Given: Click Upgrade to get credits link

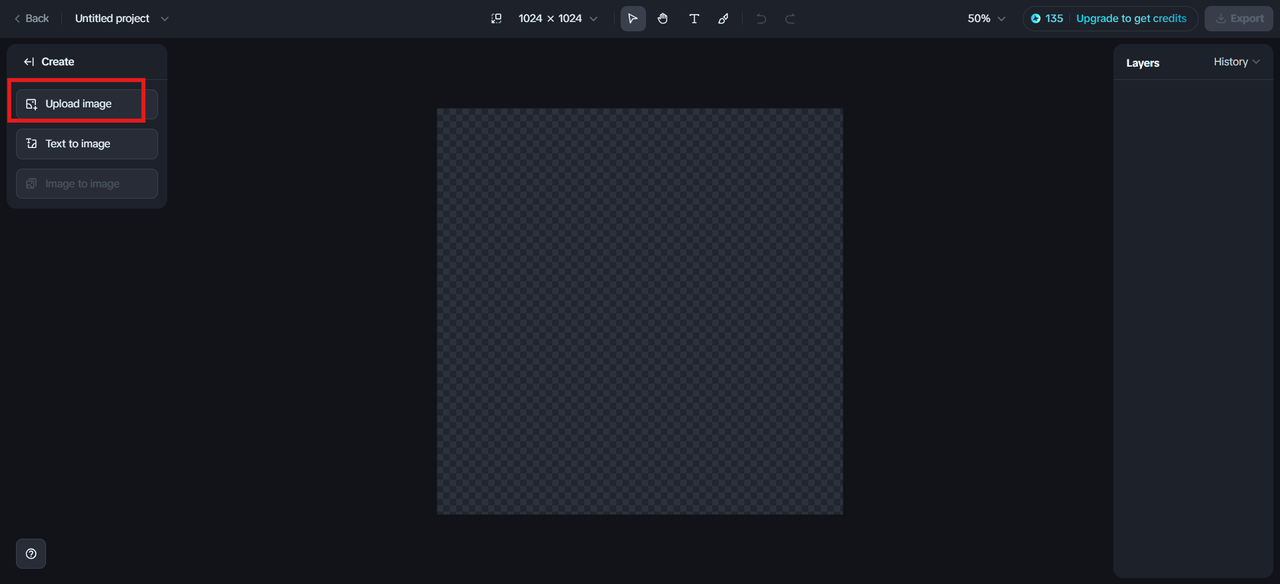Looking at the screenshot, I should 1131,18.
